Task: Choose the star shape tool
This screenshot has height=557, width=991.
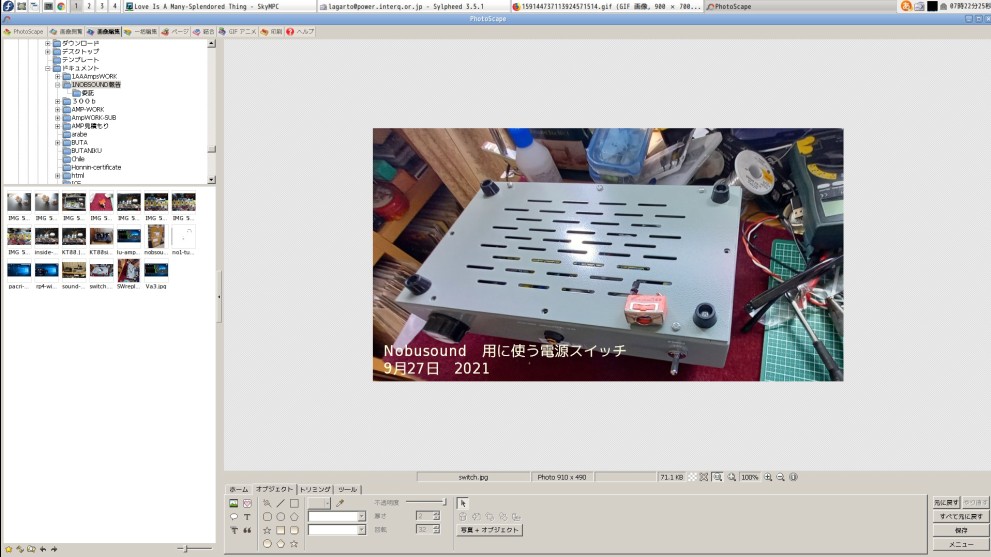Action: [267, 530]
